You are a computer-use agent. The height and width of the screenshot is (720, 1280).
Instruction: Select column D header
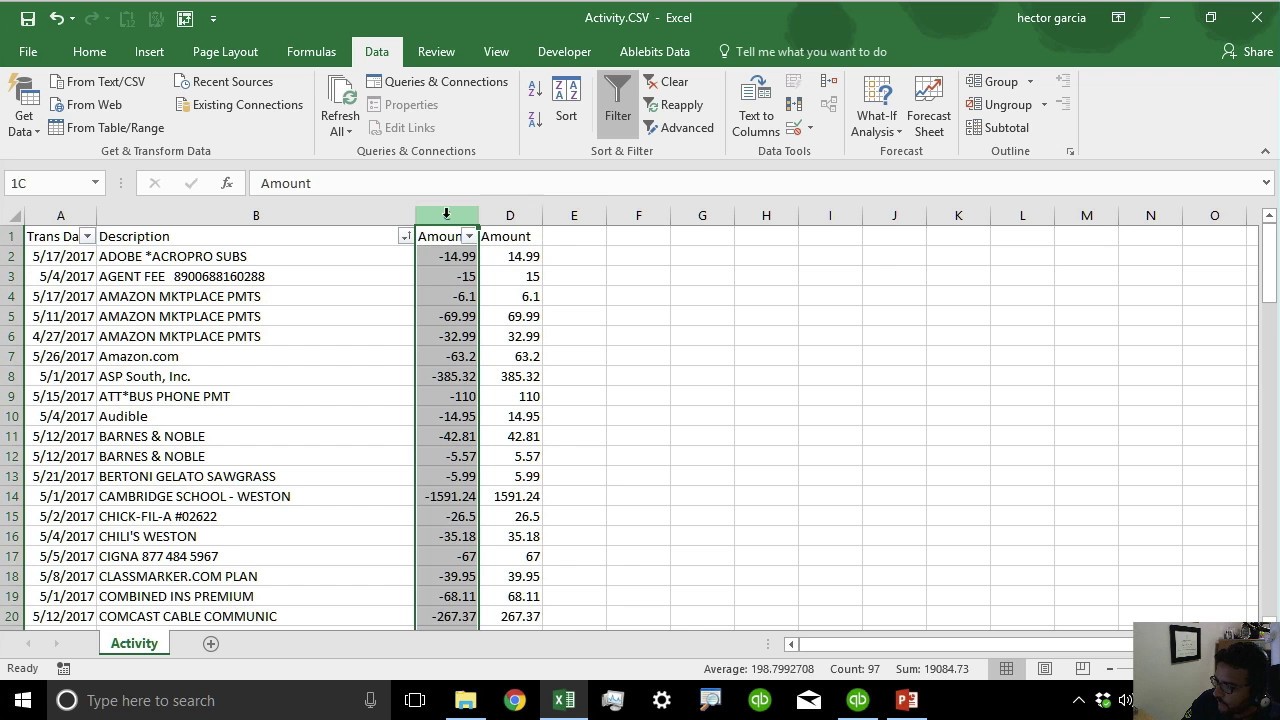coord(510,216)
